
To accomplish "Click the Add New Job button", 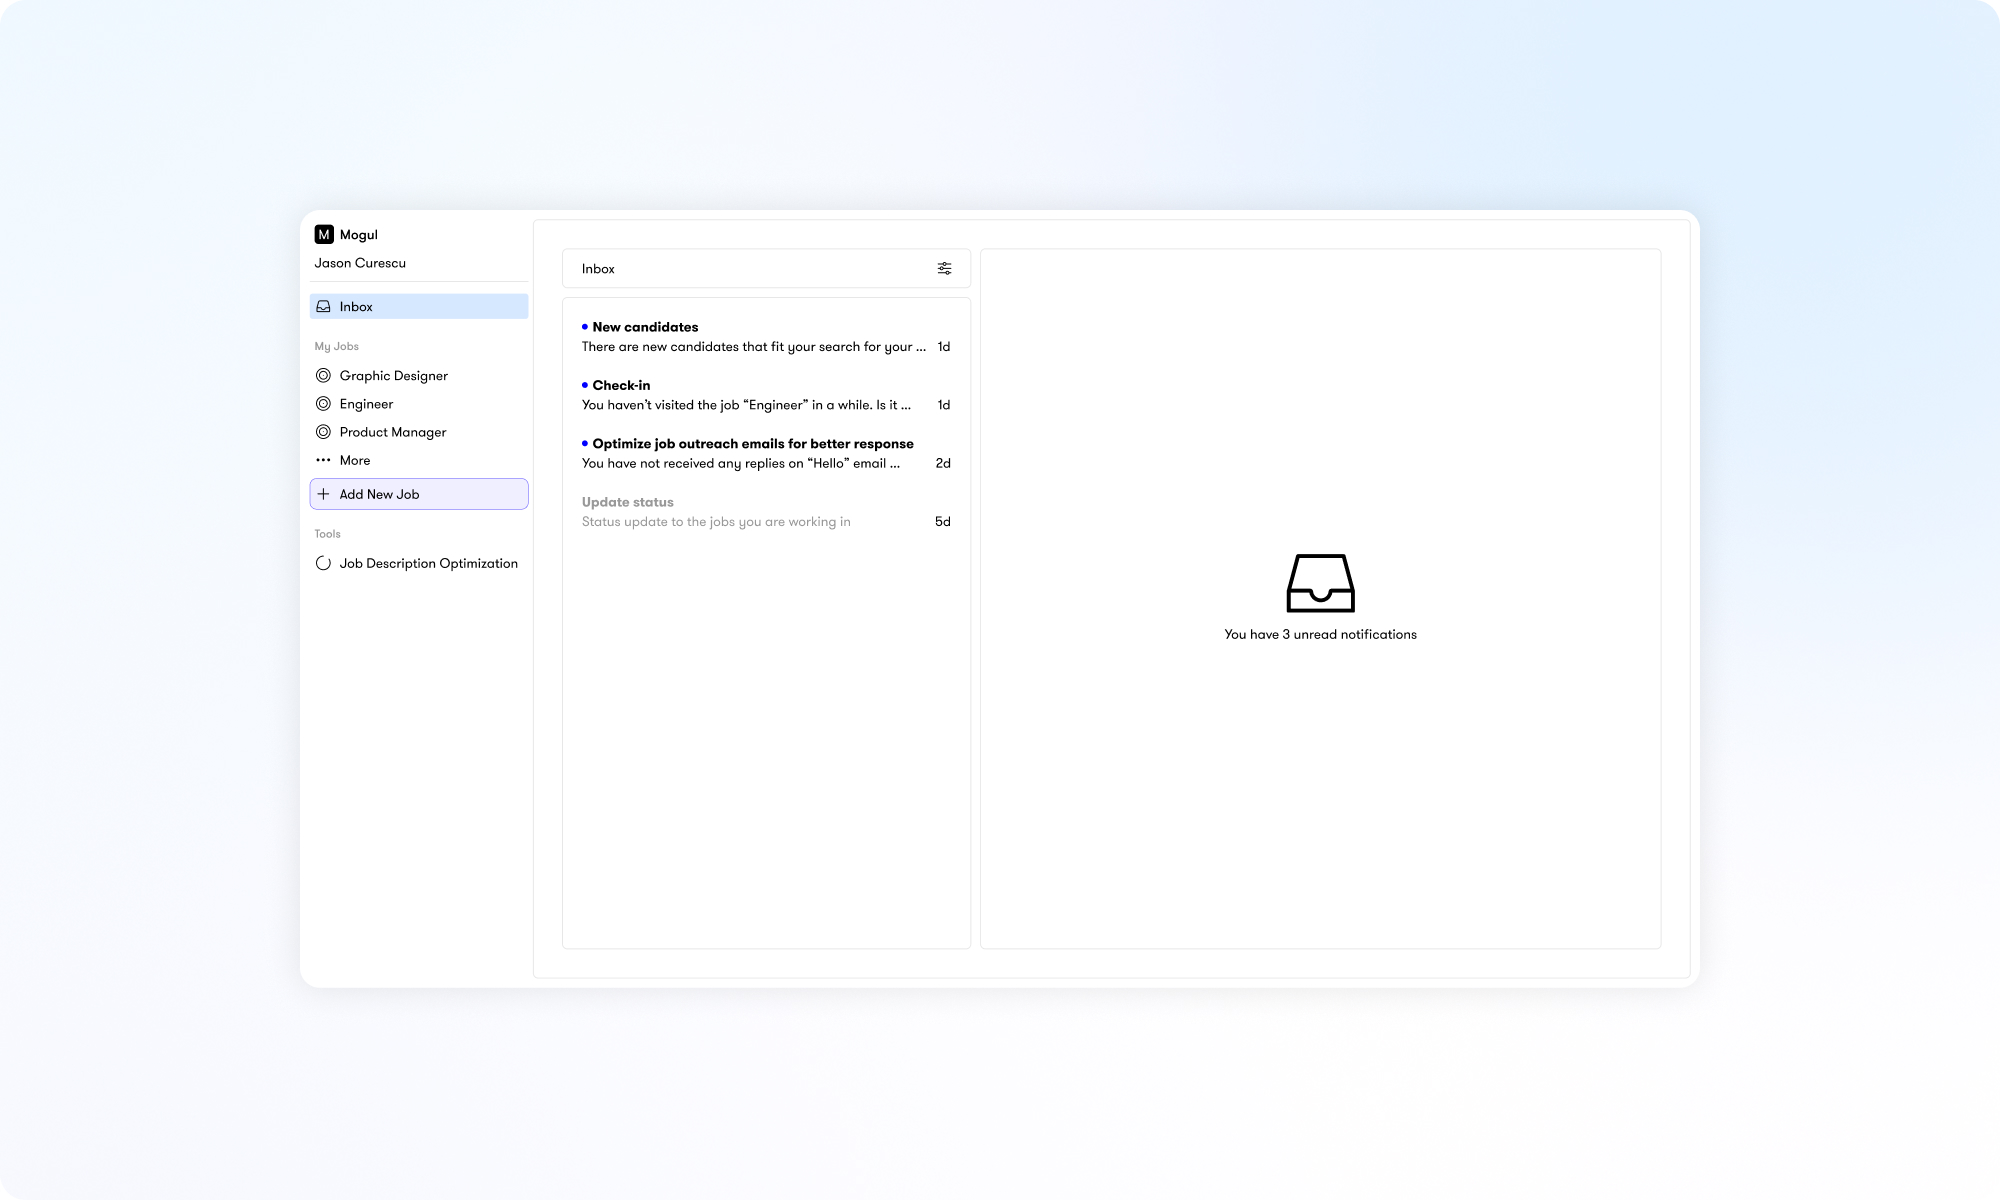I will point(418,493).
